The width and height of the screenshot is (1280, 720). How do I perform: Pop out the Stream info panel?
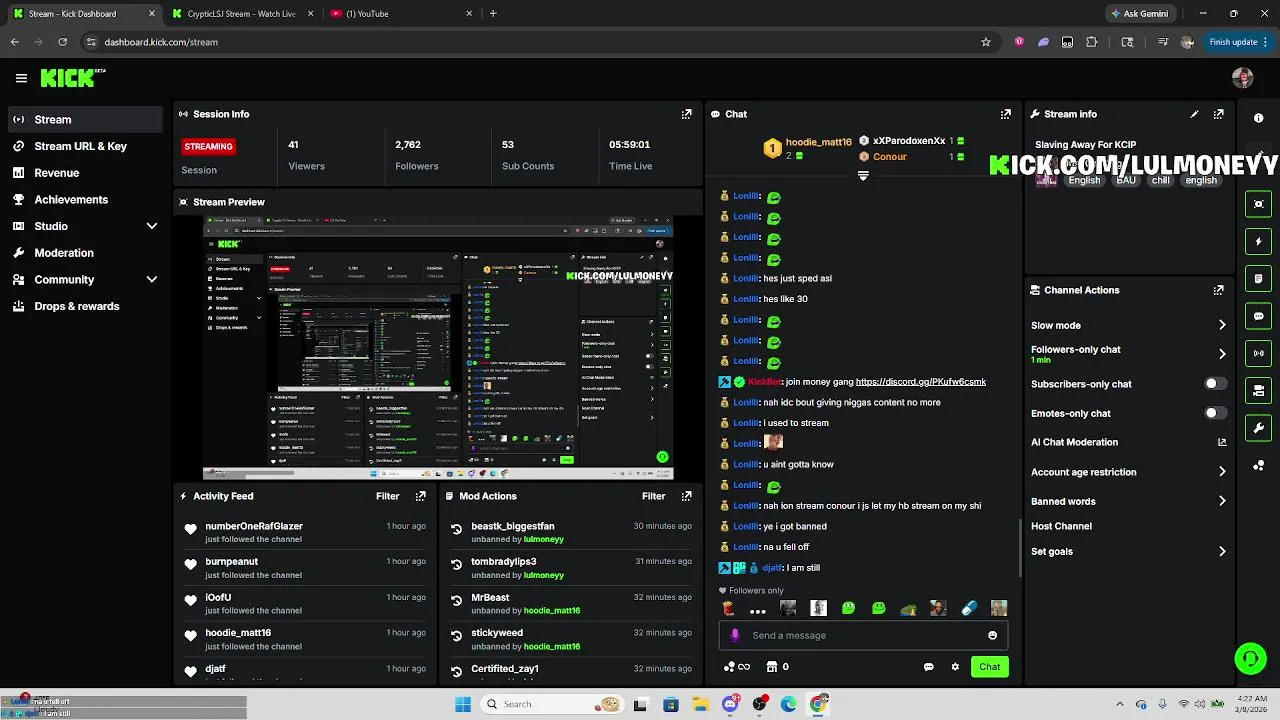pos(1218,114)
